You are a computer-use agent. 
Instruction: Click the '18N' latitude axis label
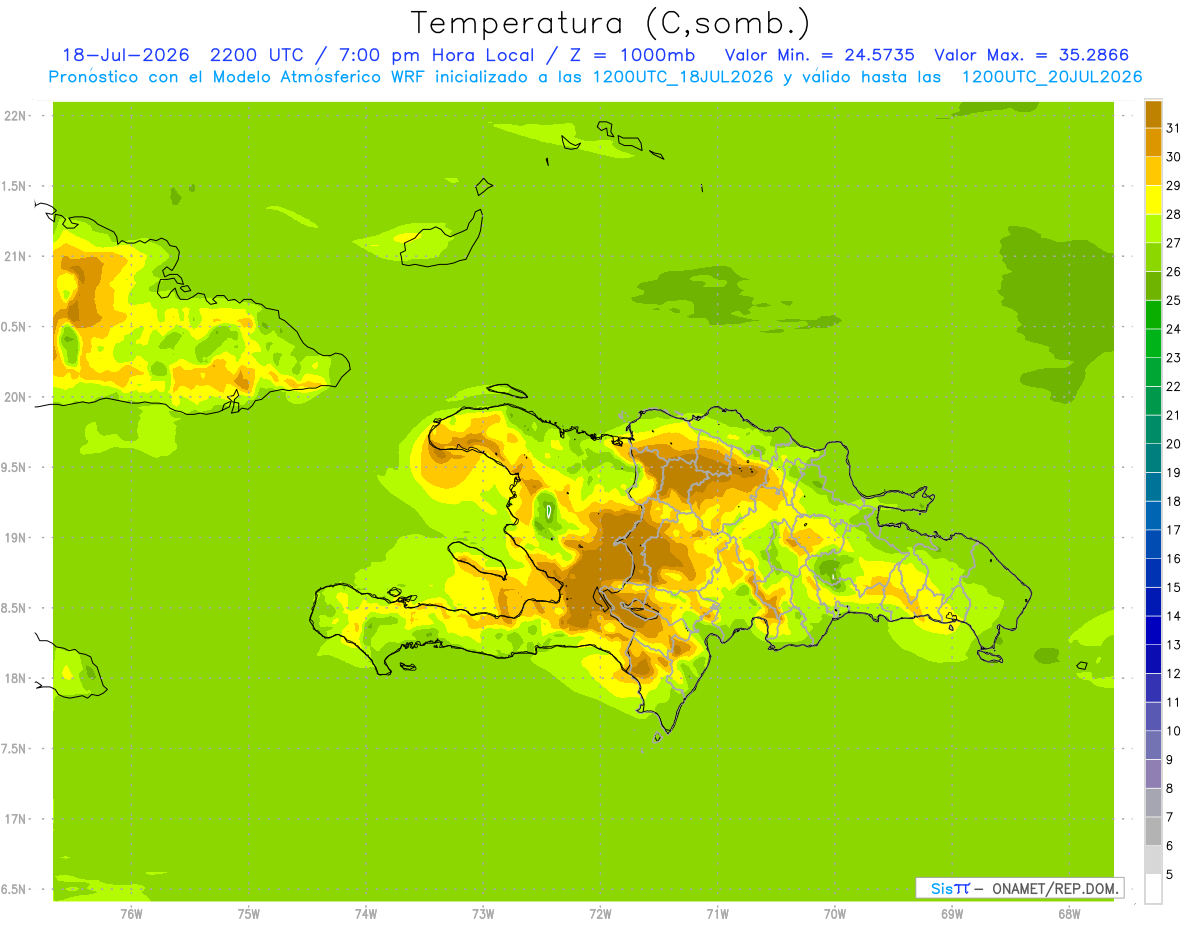click(x=14, y=678)
